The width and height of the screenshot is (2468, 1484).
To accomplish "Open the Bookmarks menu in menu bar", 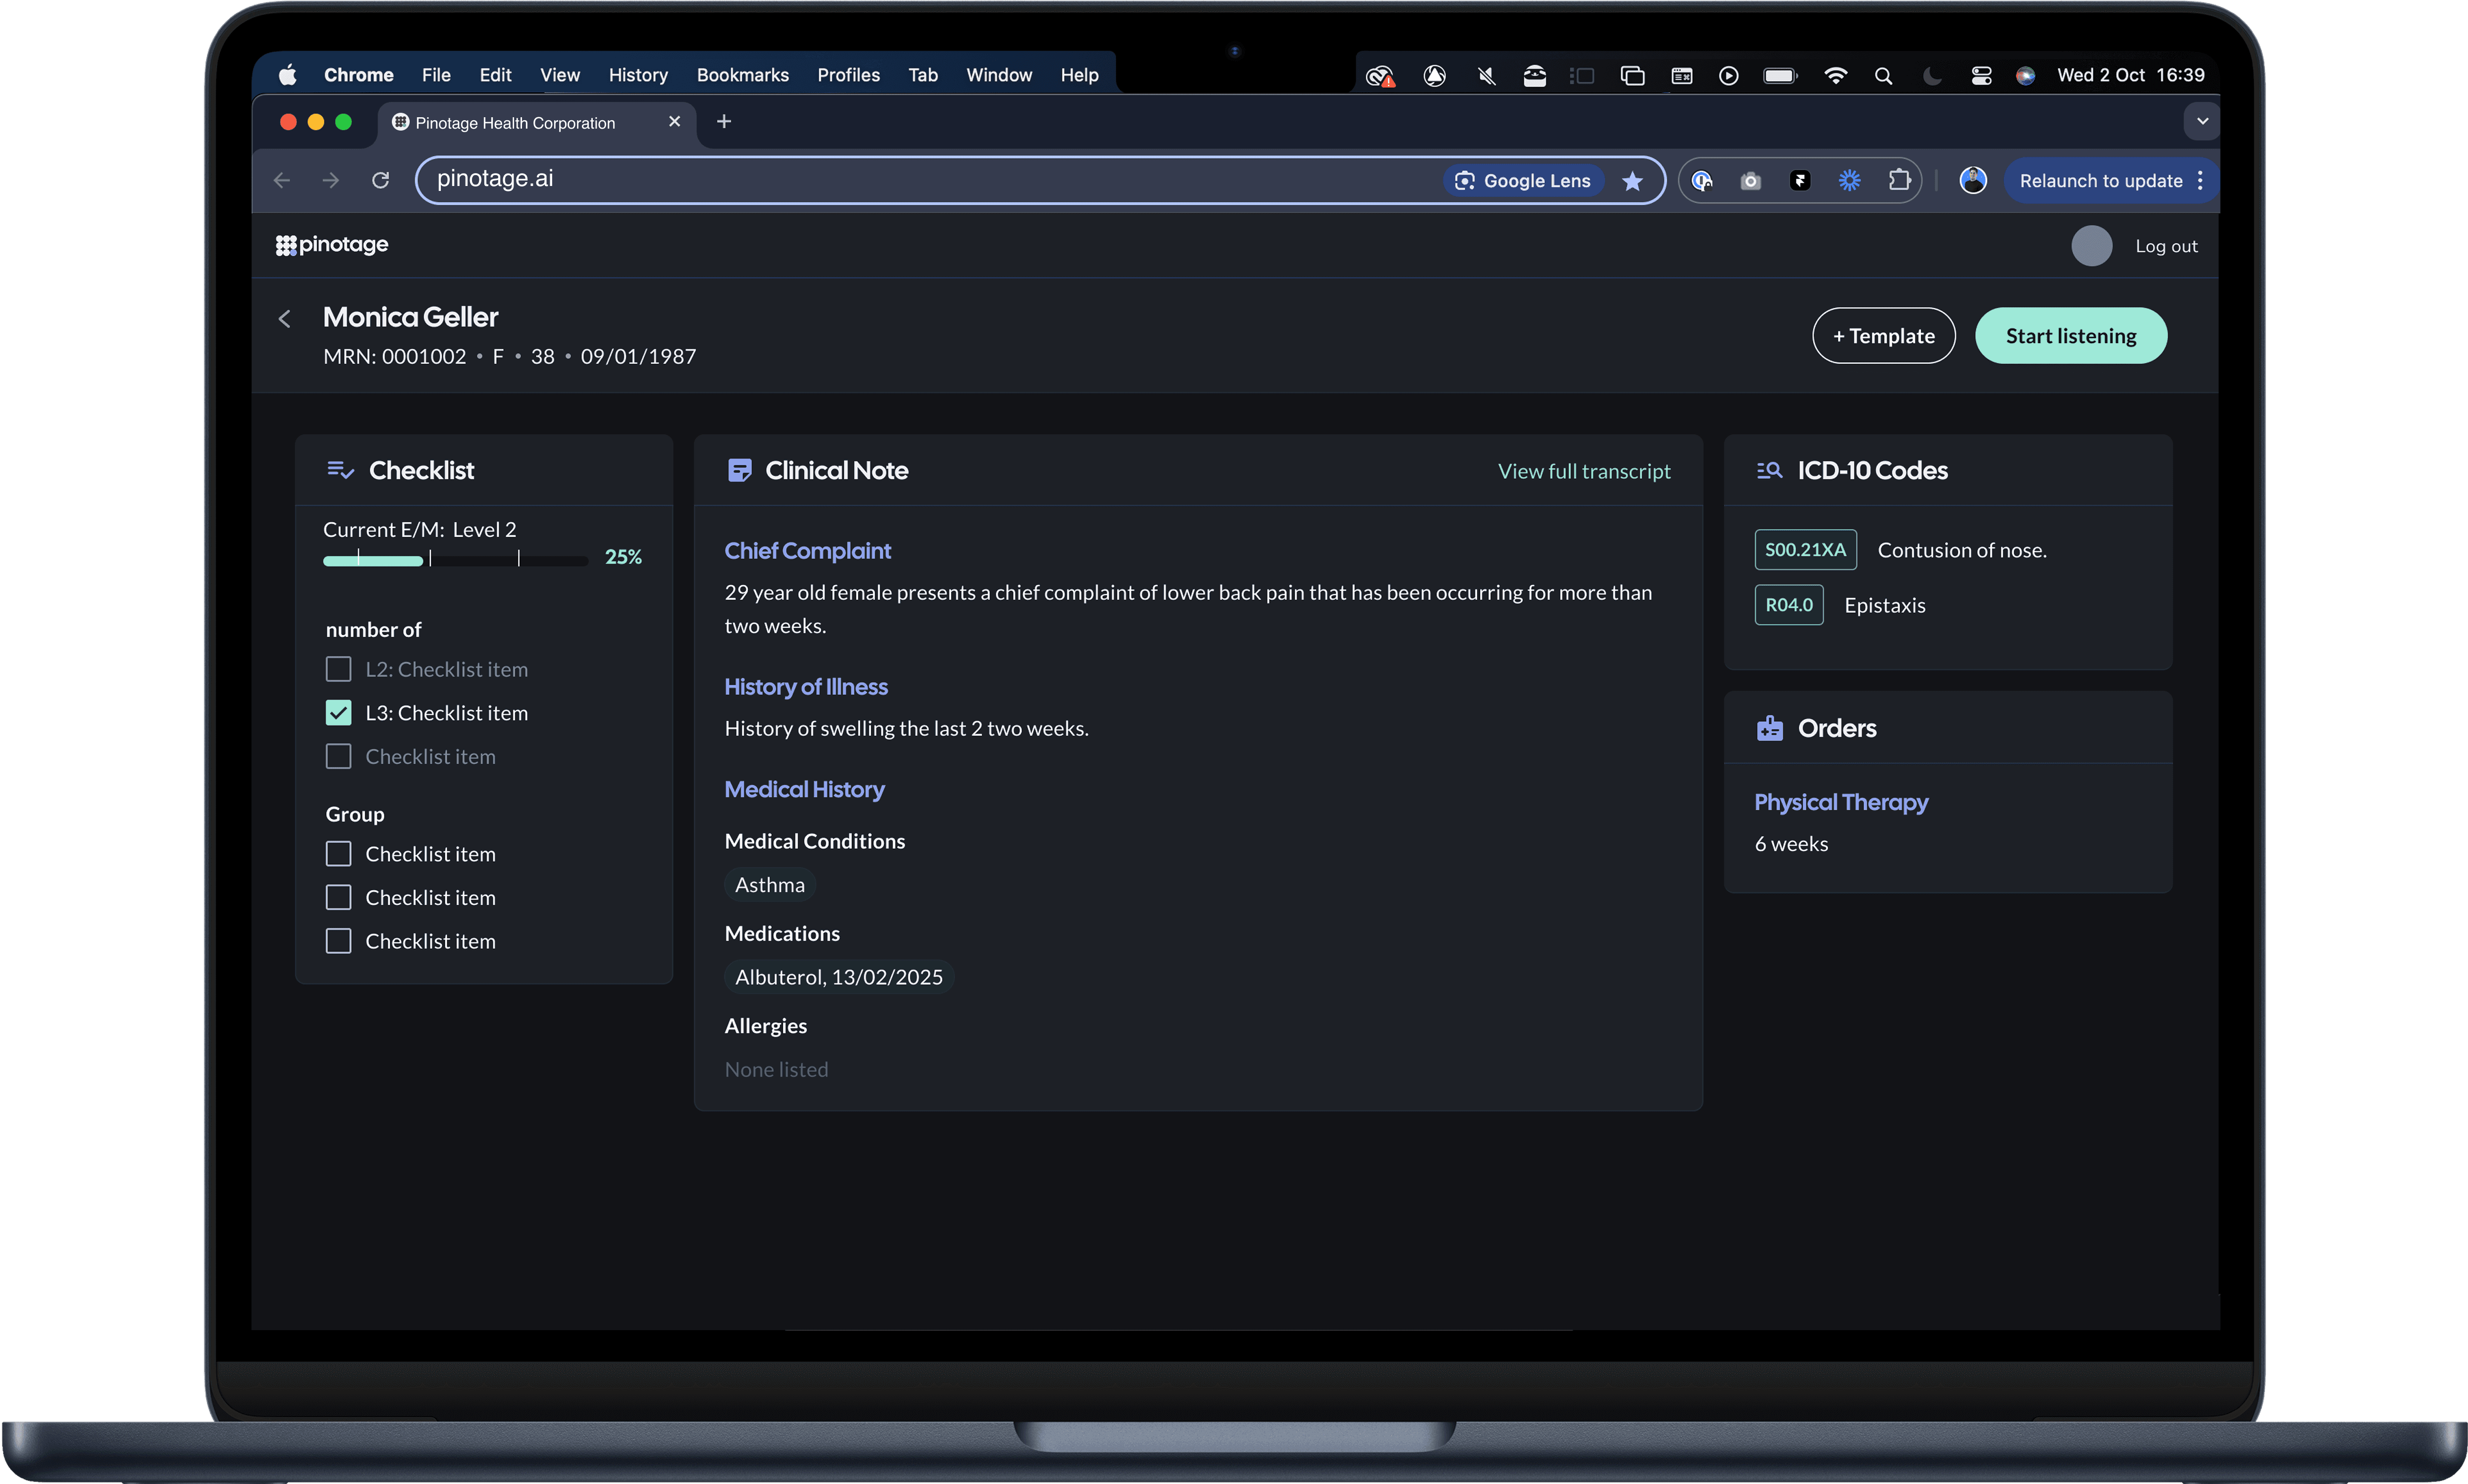I will pos(742,76).
